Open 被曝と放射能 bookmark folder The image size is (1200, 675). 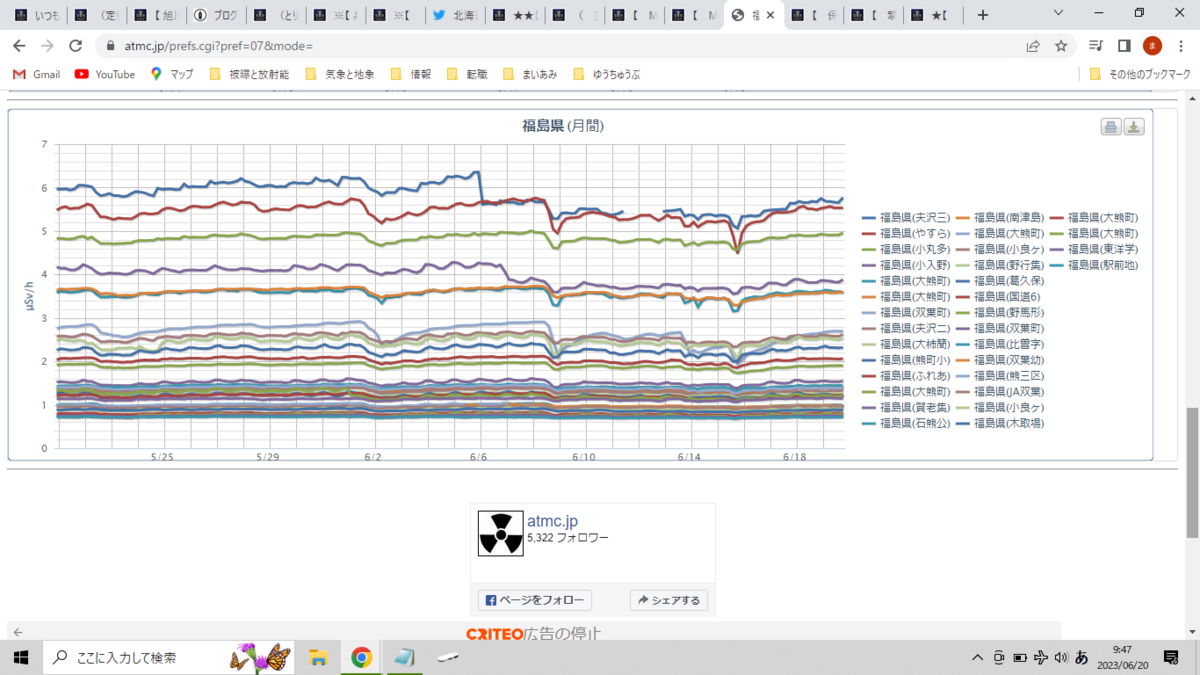[249, 74]
